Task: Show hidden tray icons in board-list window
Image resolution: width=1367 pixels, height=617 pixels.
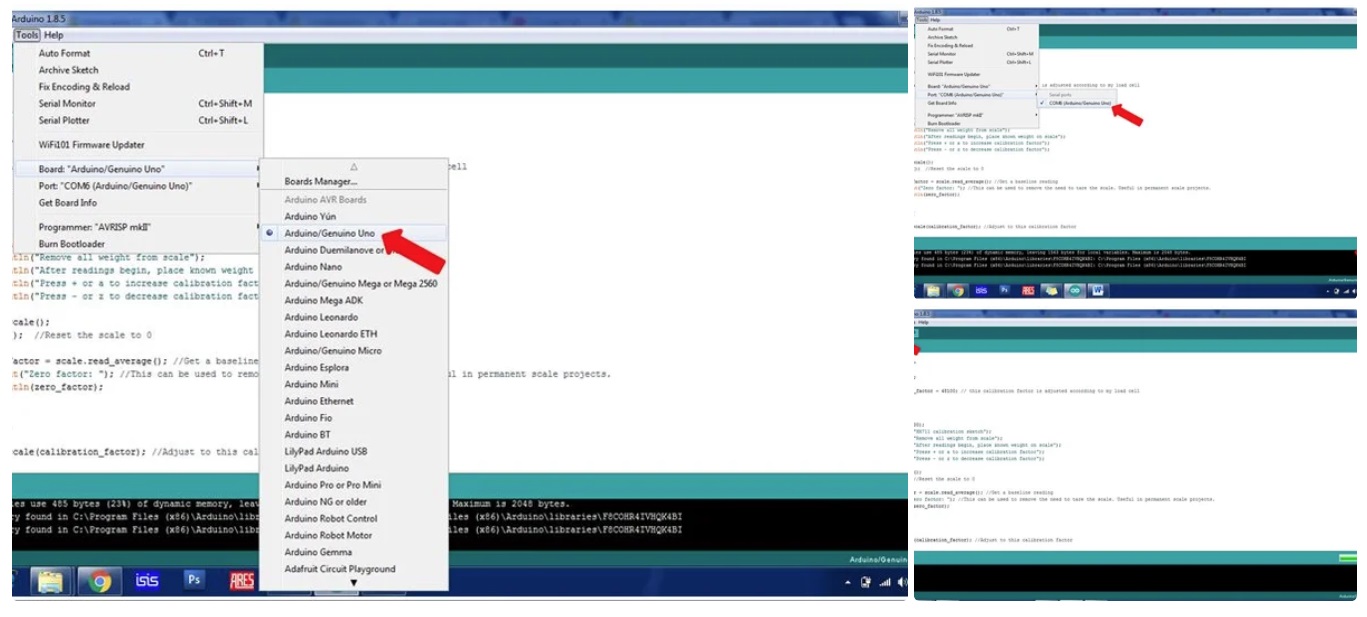Action: pyautogui.click(x=848, y=582)
